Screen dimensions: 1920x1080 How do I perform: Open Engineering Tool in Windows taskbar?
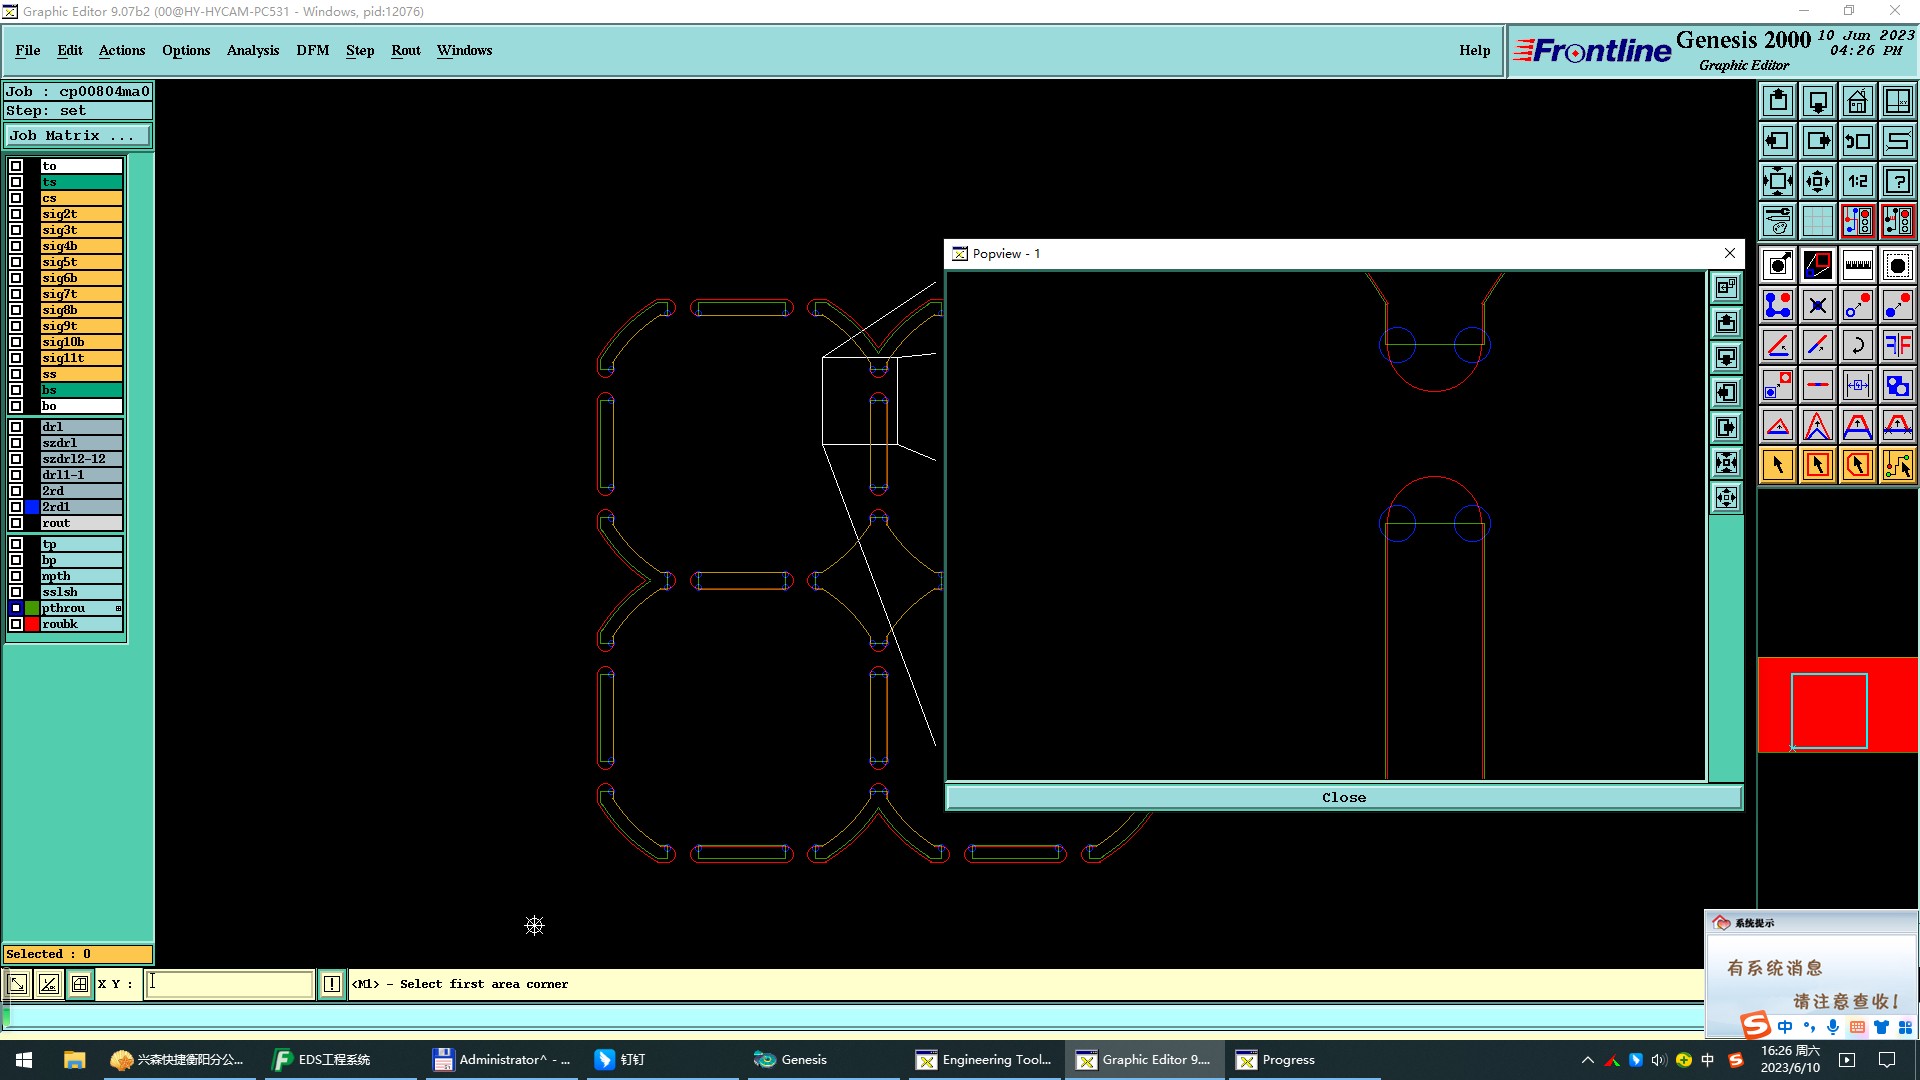click(x=985, y=1060)
